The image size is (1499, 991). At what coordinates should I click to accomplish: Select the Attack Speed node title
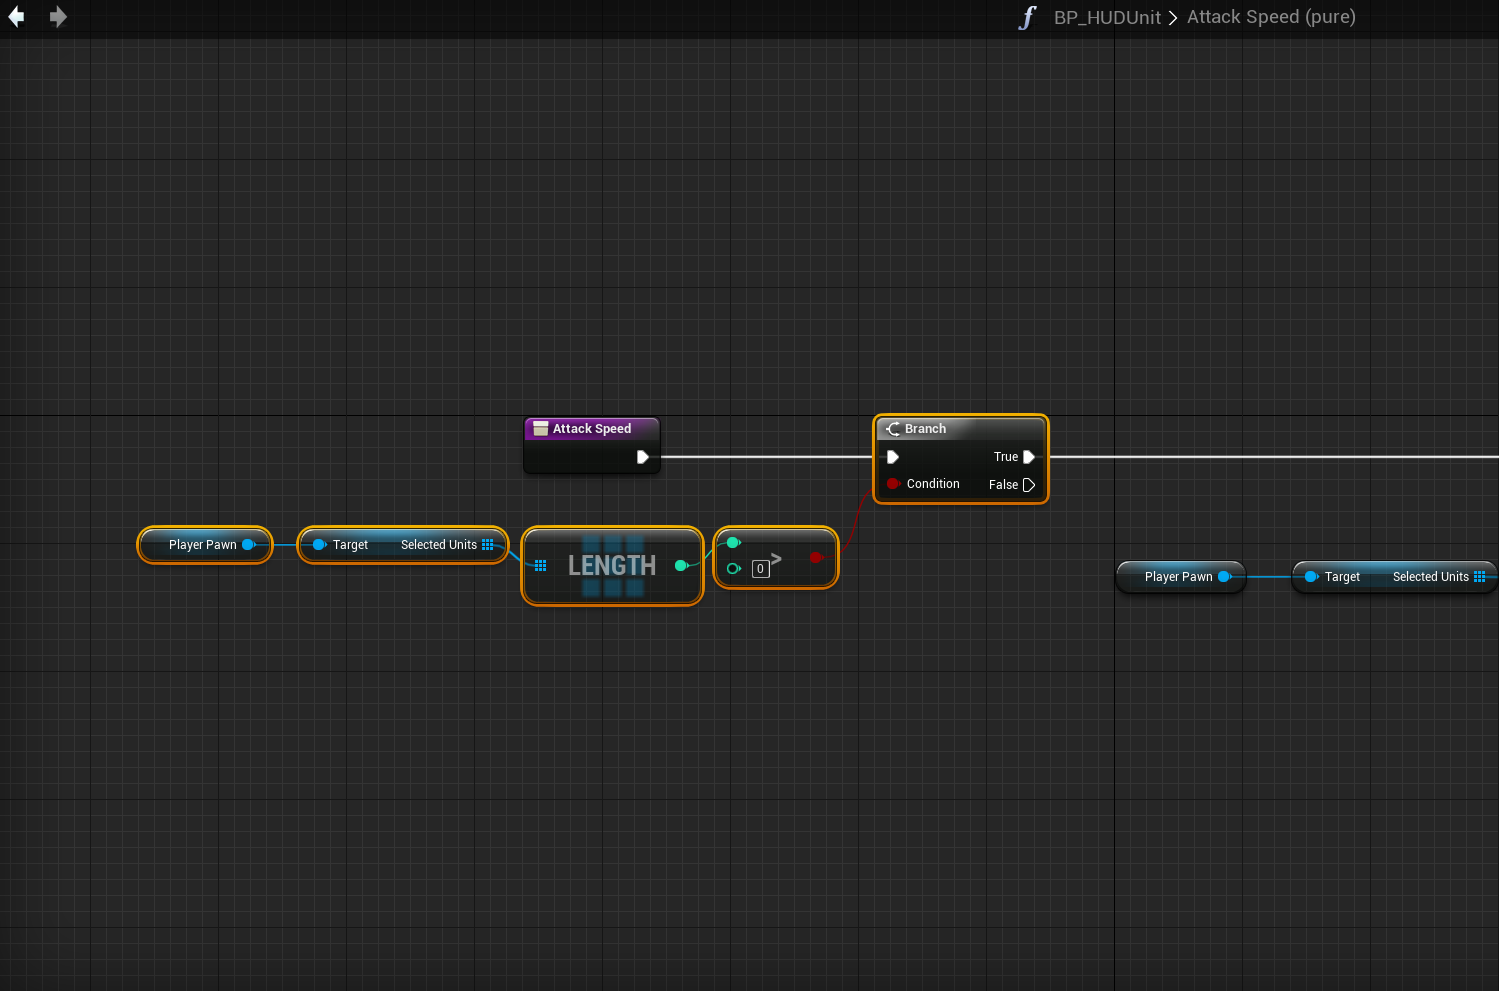coord(591,429)
